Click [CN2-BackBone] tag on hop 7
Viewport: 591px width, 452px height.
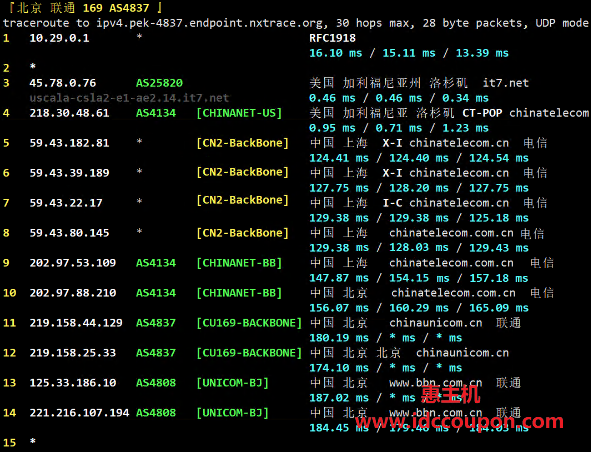[x=242, y=200]
